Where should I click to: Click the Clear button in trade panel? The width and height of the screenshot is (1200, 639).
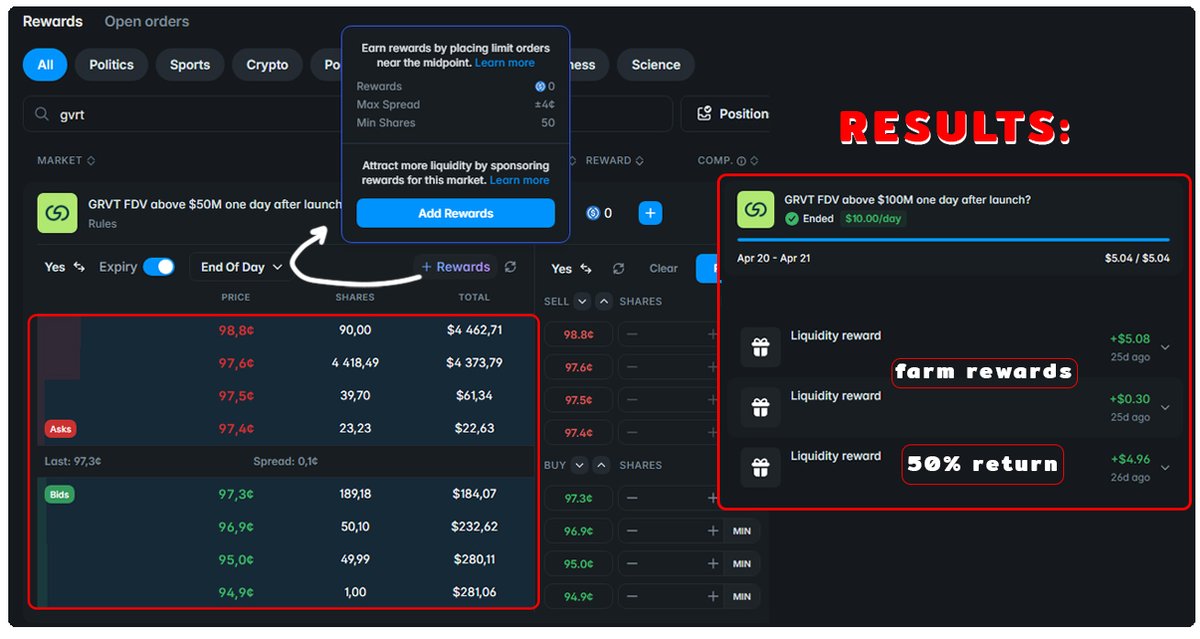pyautogui.click(x=663, y=268)
